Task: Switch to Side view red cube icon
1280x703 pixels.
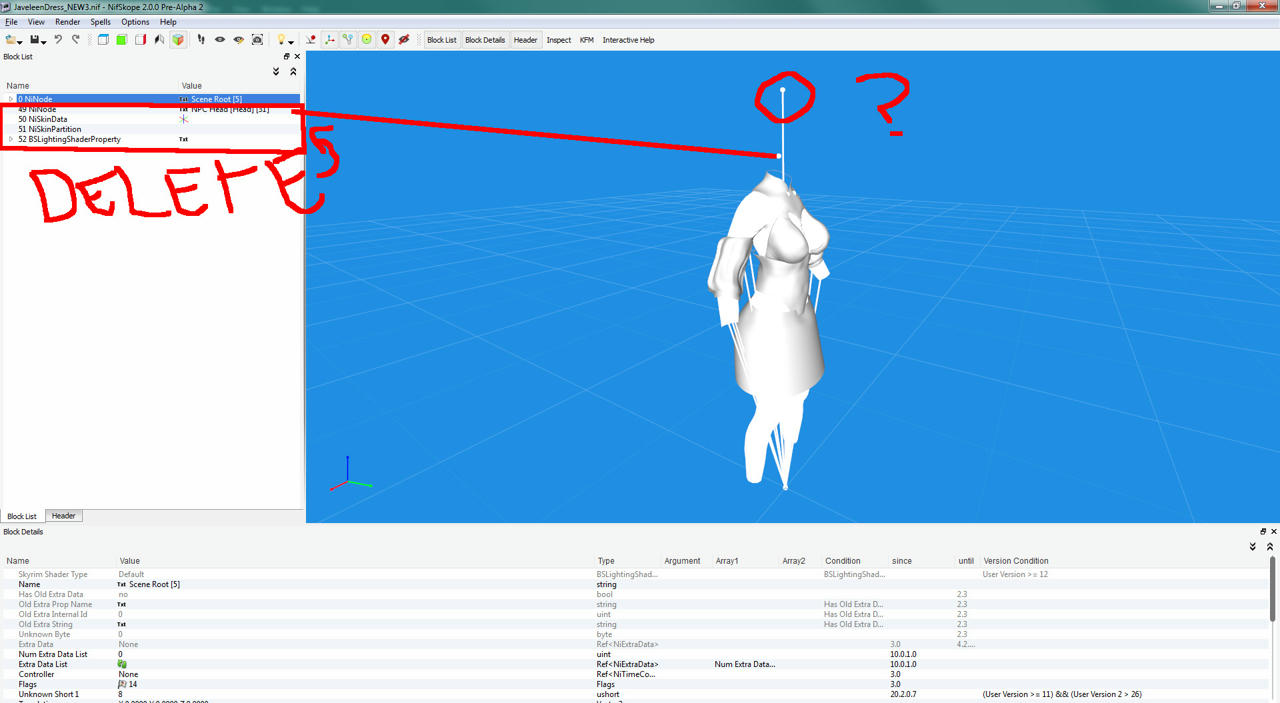Action: [140, 40]
